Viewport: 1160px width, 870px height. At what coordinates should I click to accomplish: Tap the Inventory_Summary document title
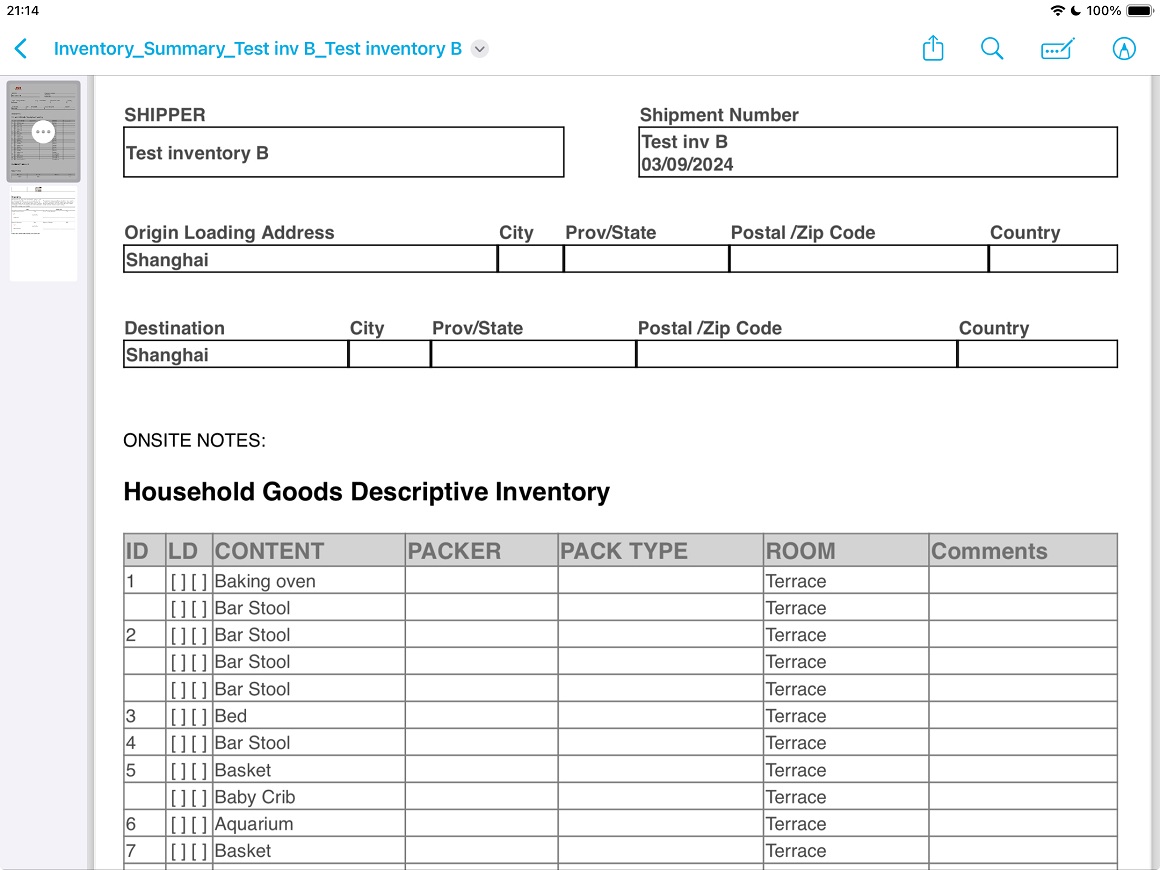(x=257, y=49)
